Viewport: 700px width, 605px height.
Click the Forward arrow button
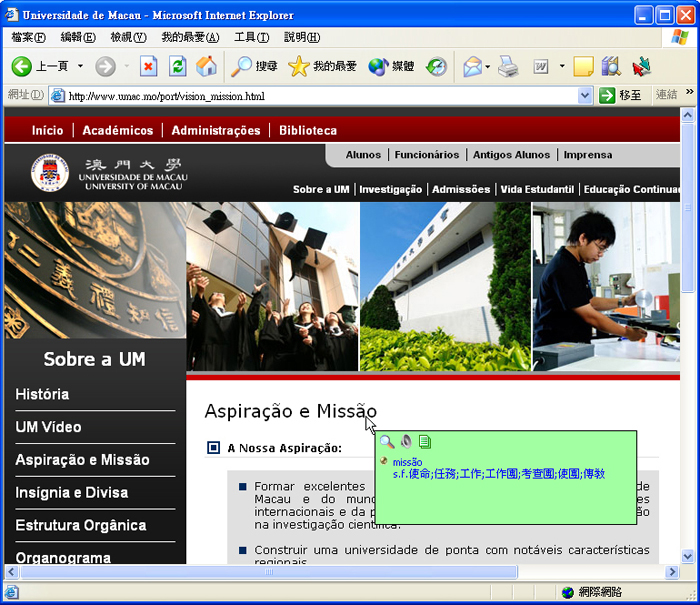click(x=105, y=67)
